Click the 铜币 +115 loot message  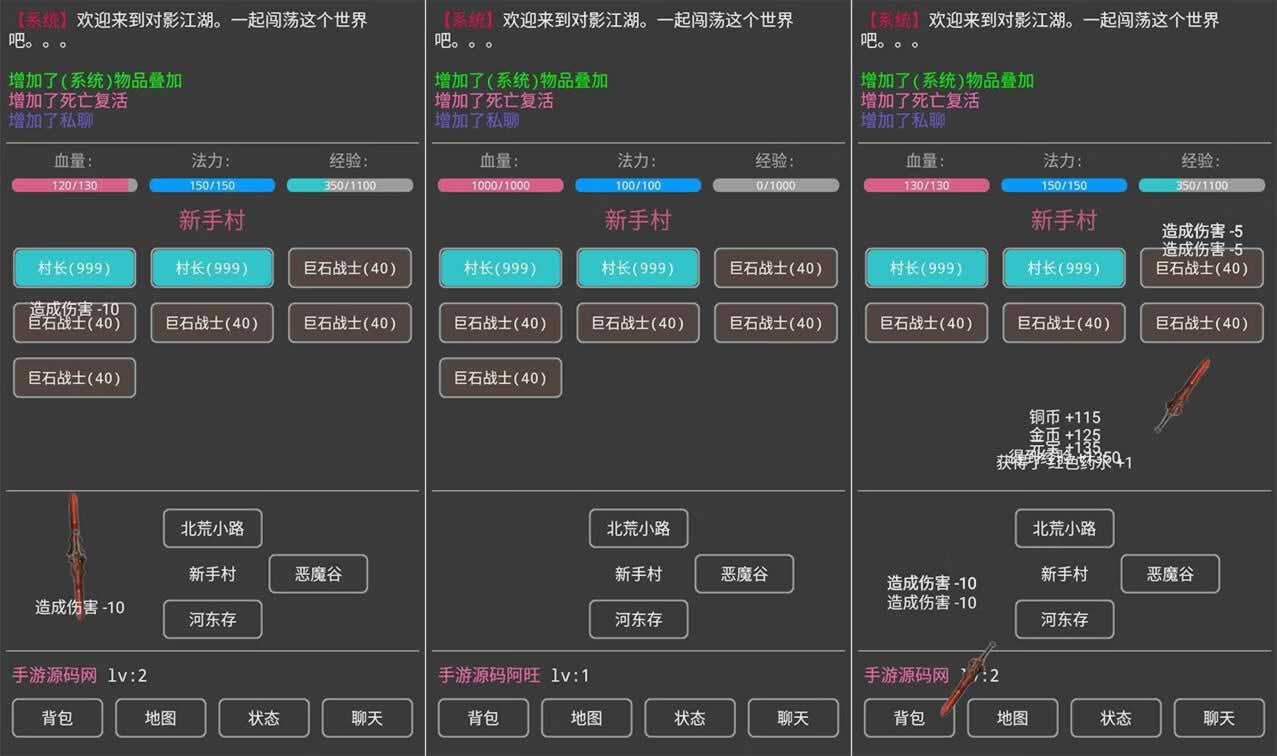coord(1064,417)
